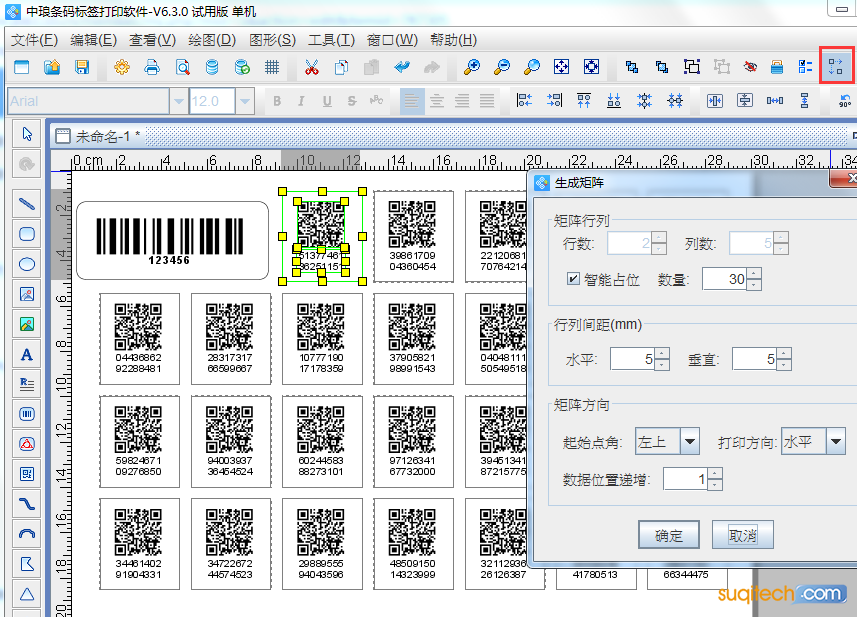Screen dimensions: 857x617
Task: Click the 确定 button
Action: coord(668,535)
